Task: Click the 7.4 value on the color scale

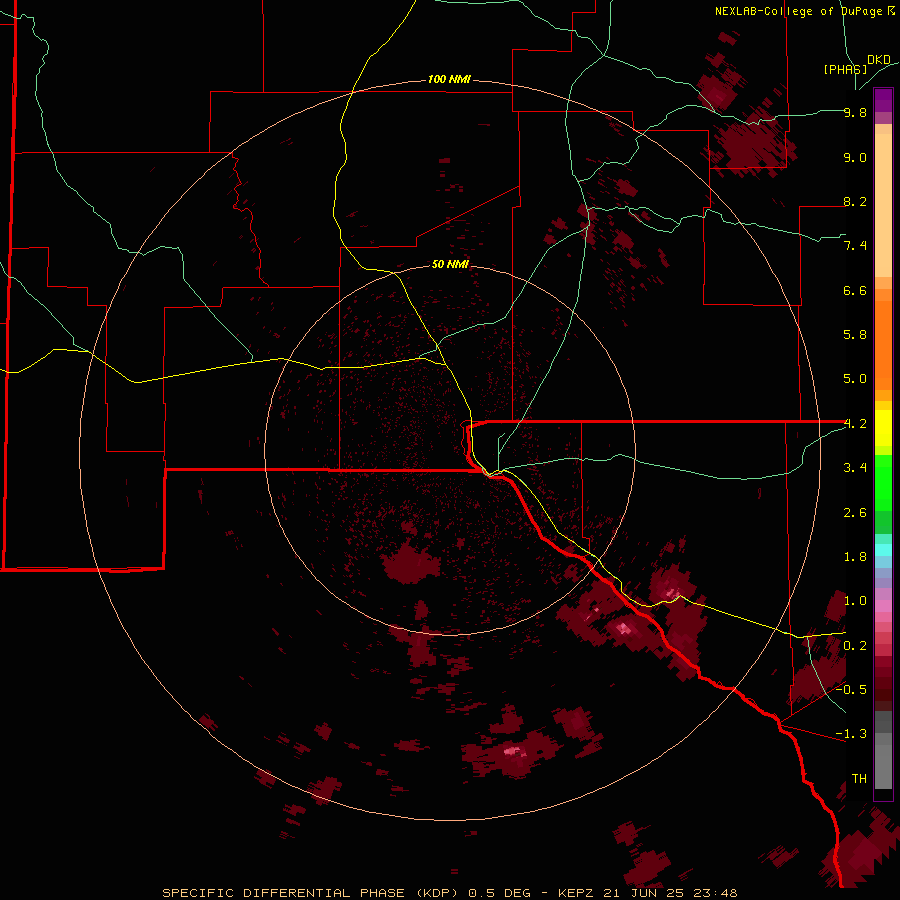Action: point(855,246)
